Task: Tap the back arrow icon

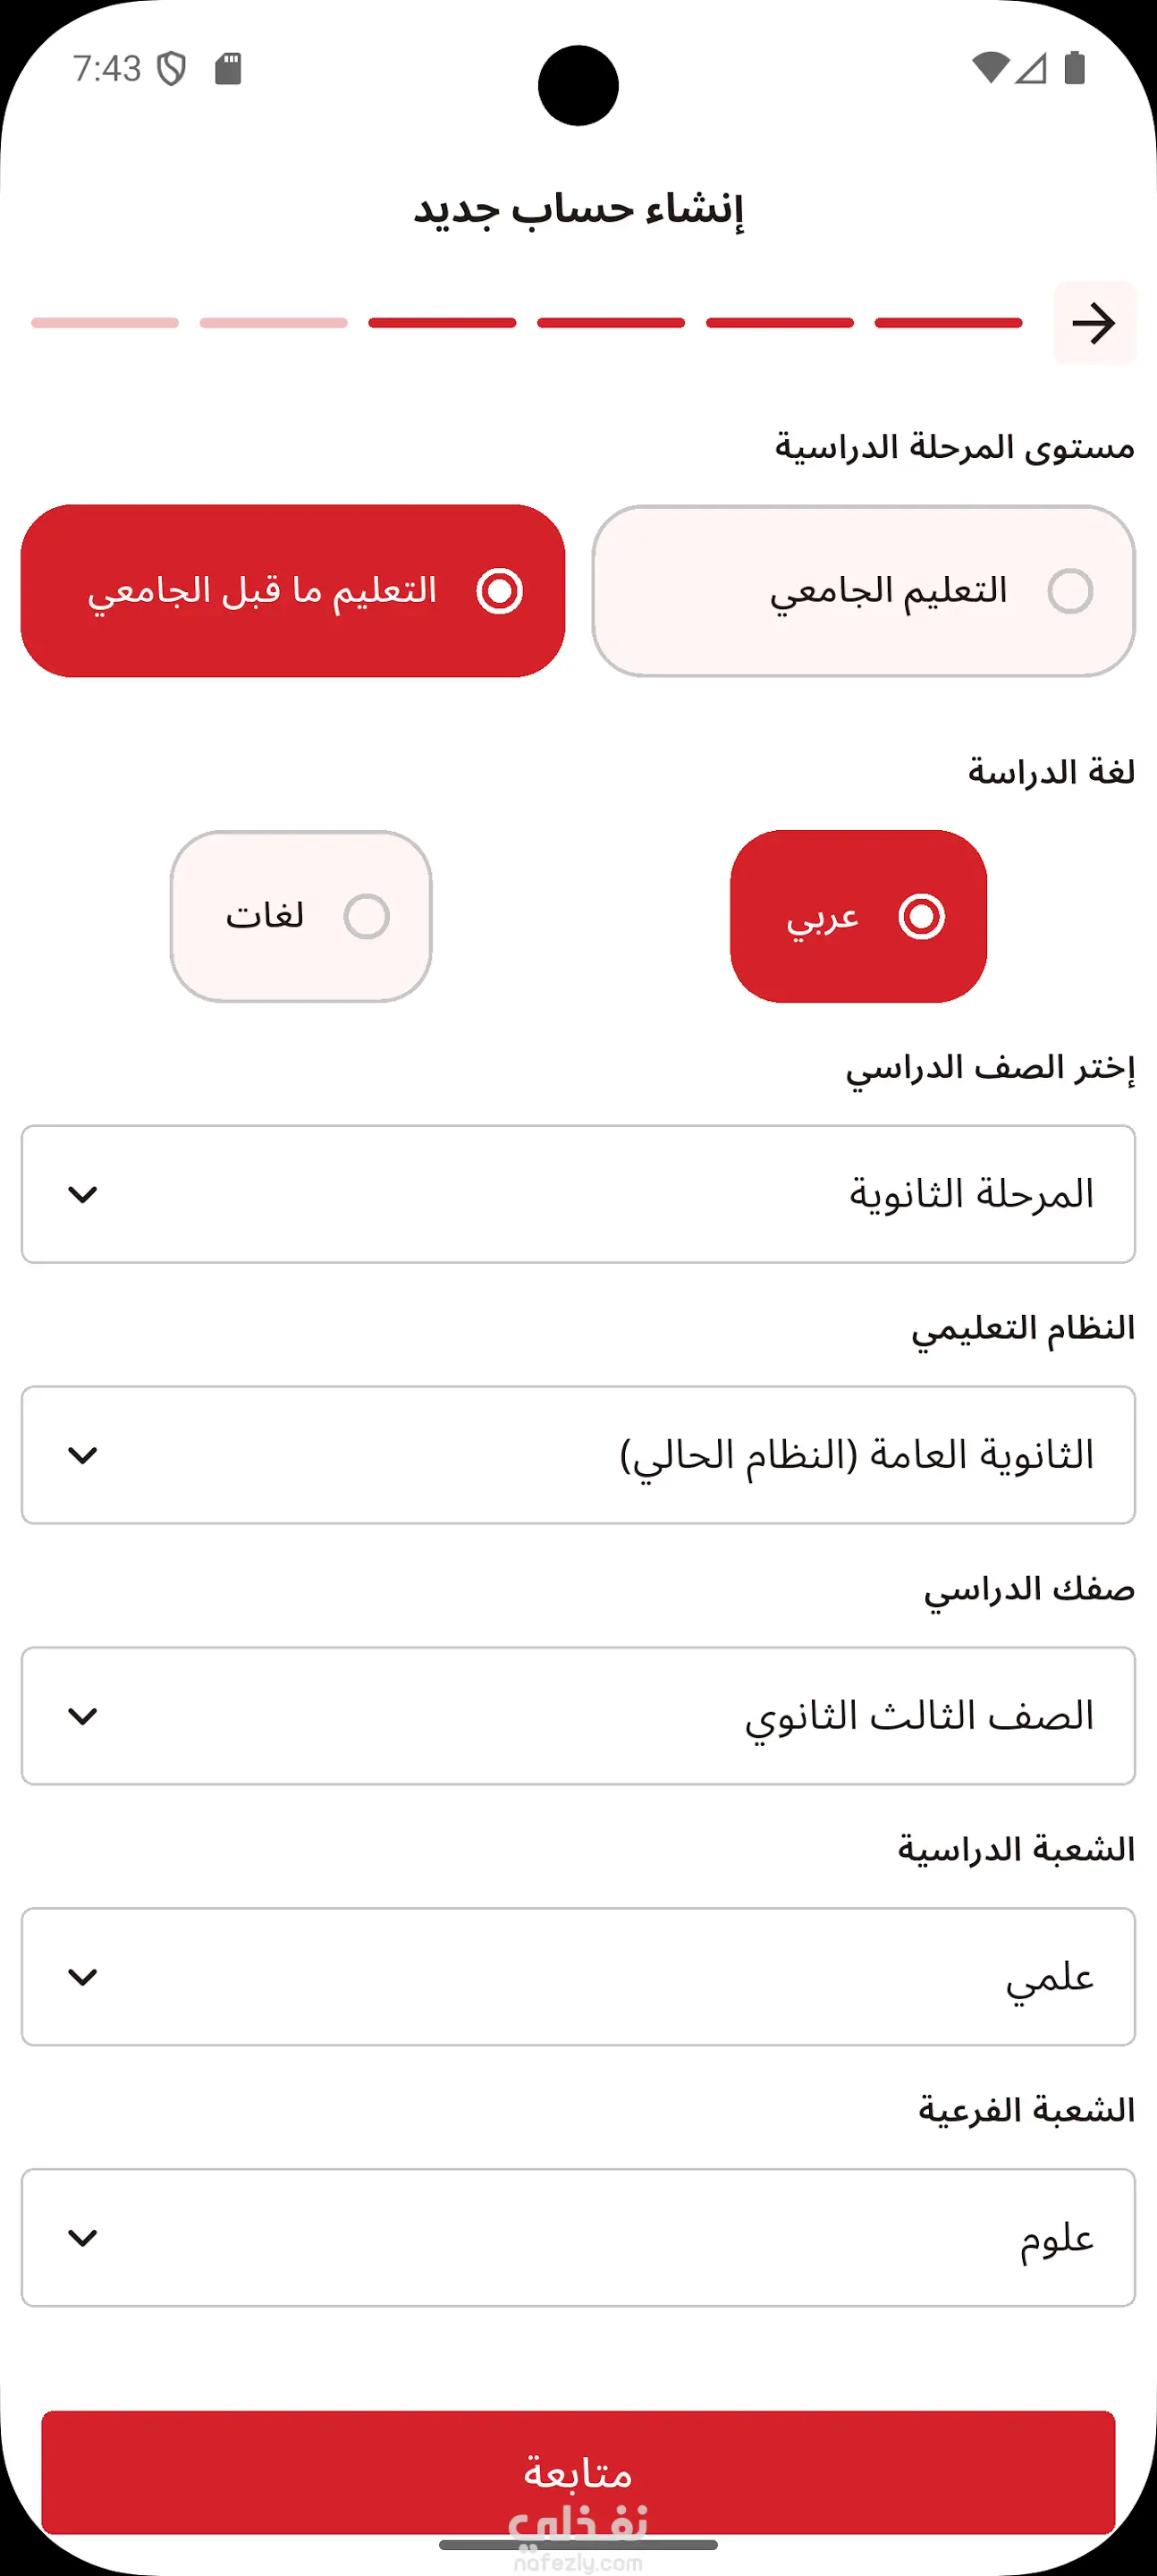Action: pos(1094,323)
